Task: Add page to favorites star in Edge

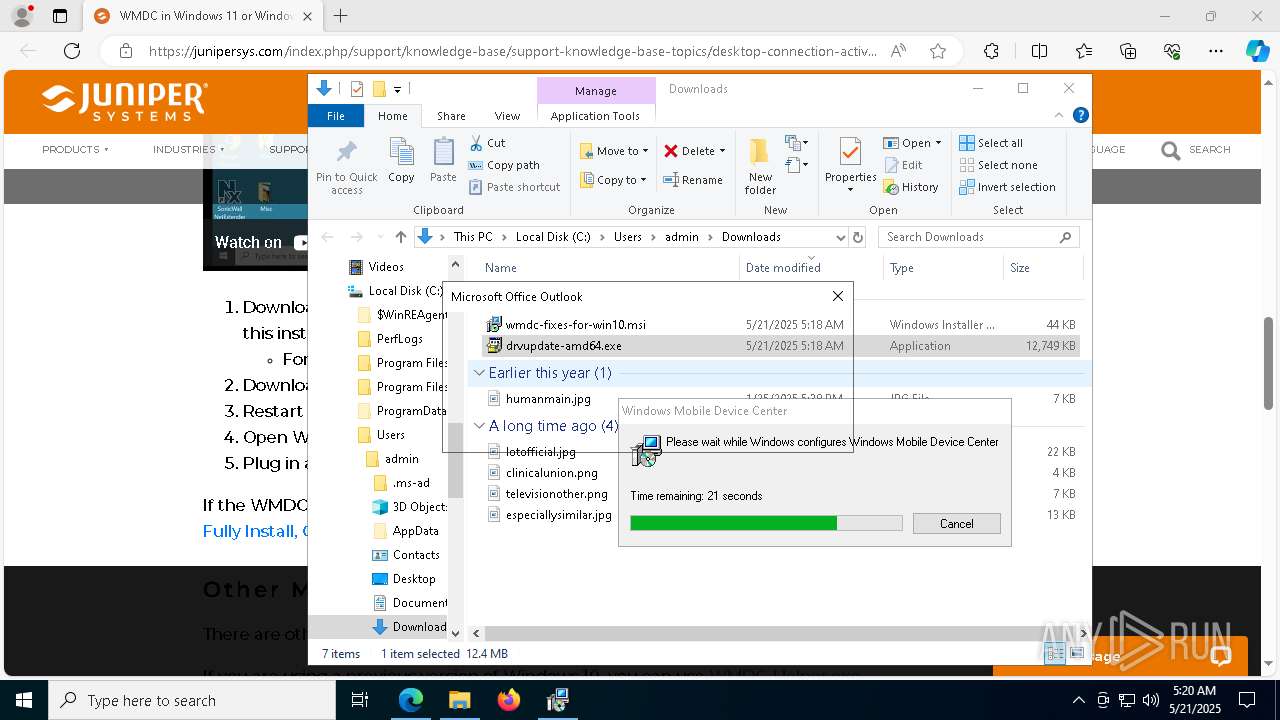Action: pyautogui.click(x=938, y=51)
